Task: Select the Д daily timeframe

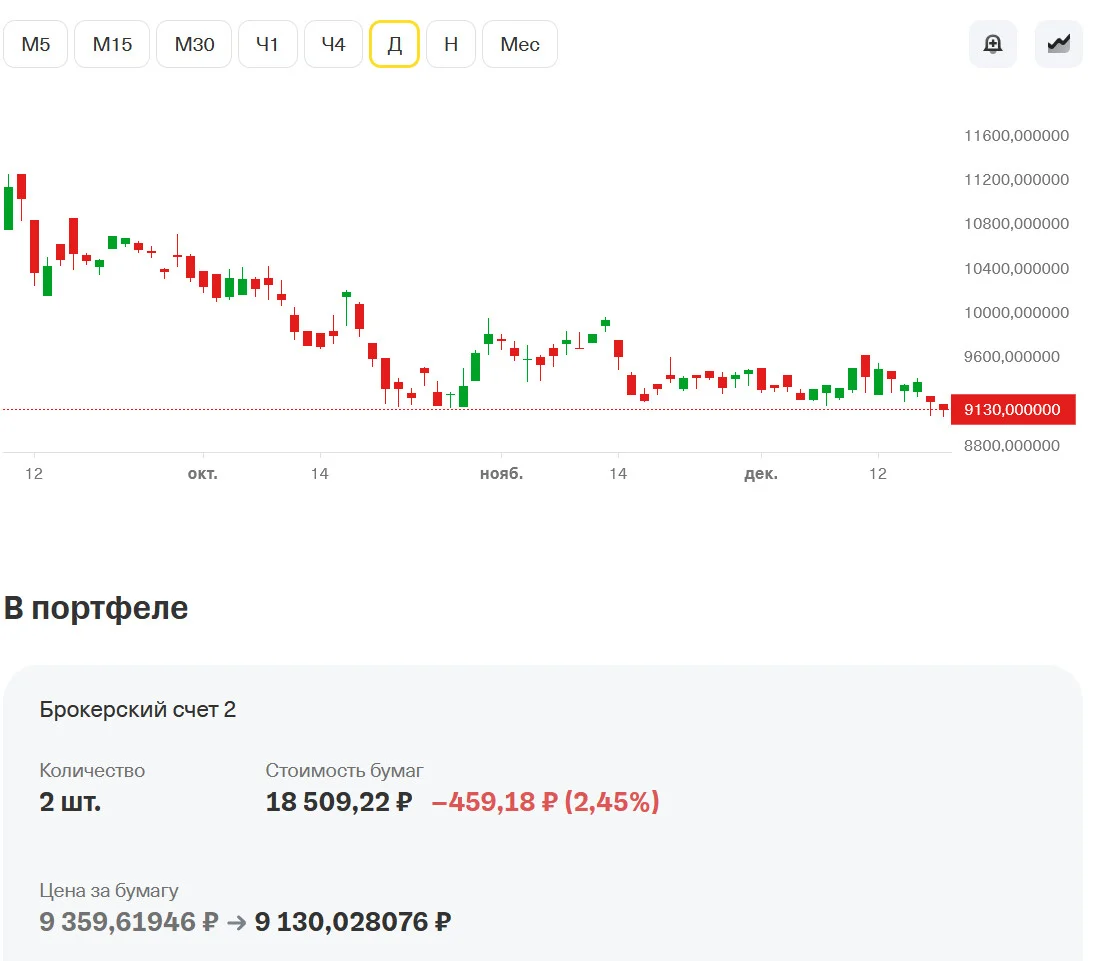Action: (x=395, y=44)
